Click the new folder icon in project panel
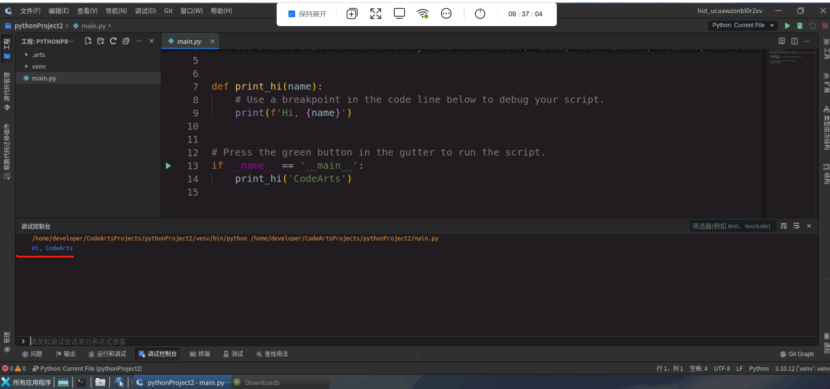This screenshot has width=830, height=389. pos(101,41)
